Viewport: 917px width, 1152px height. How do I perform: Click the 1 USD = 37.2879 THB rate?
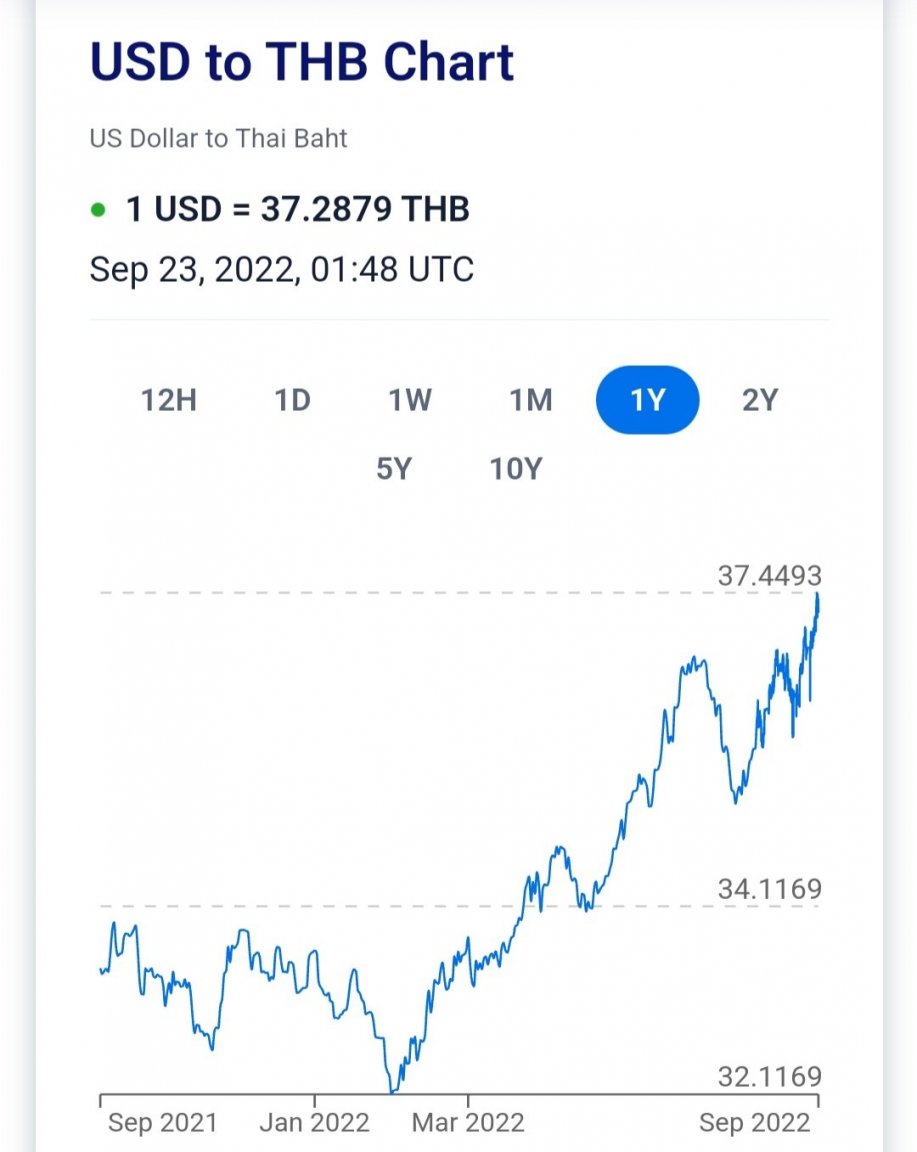coord(298,209)
